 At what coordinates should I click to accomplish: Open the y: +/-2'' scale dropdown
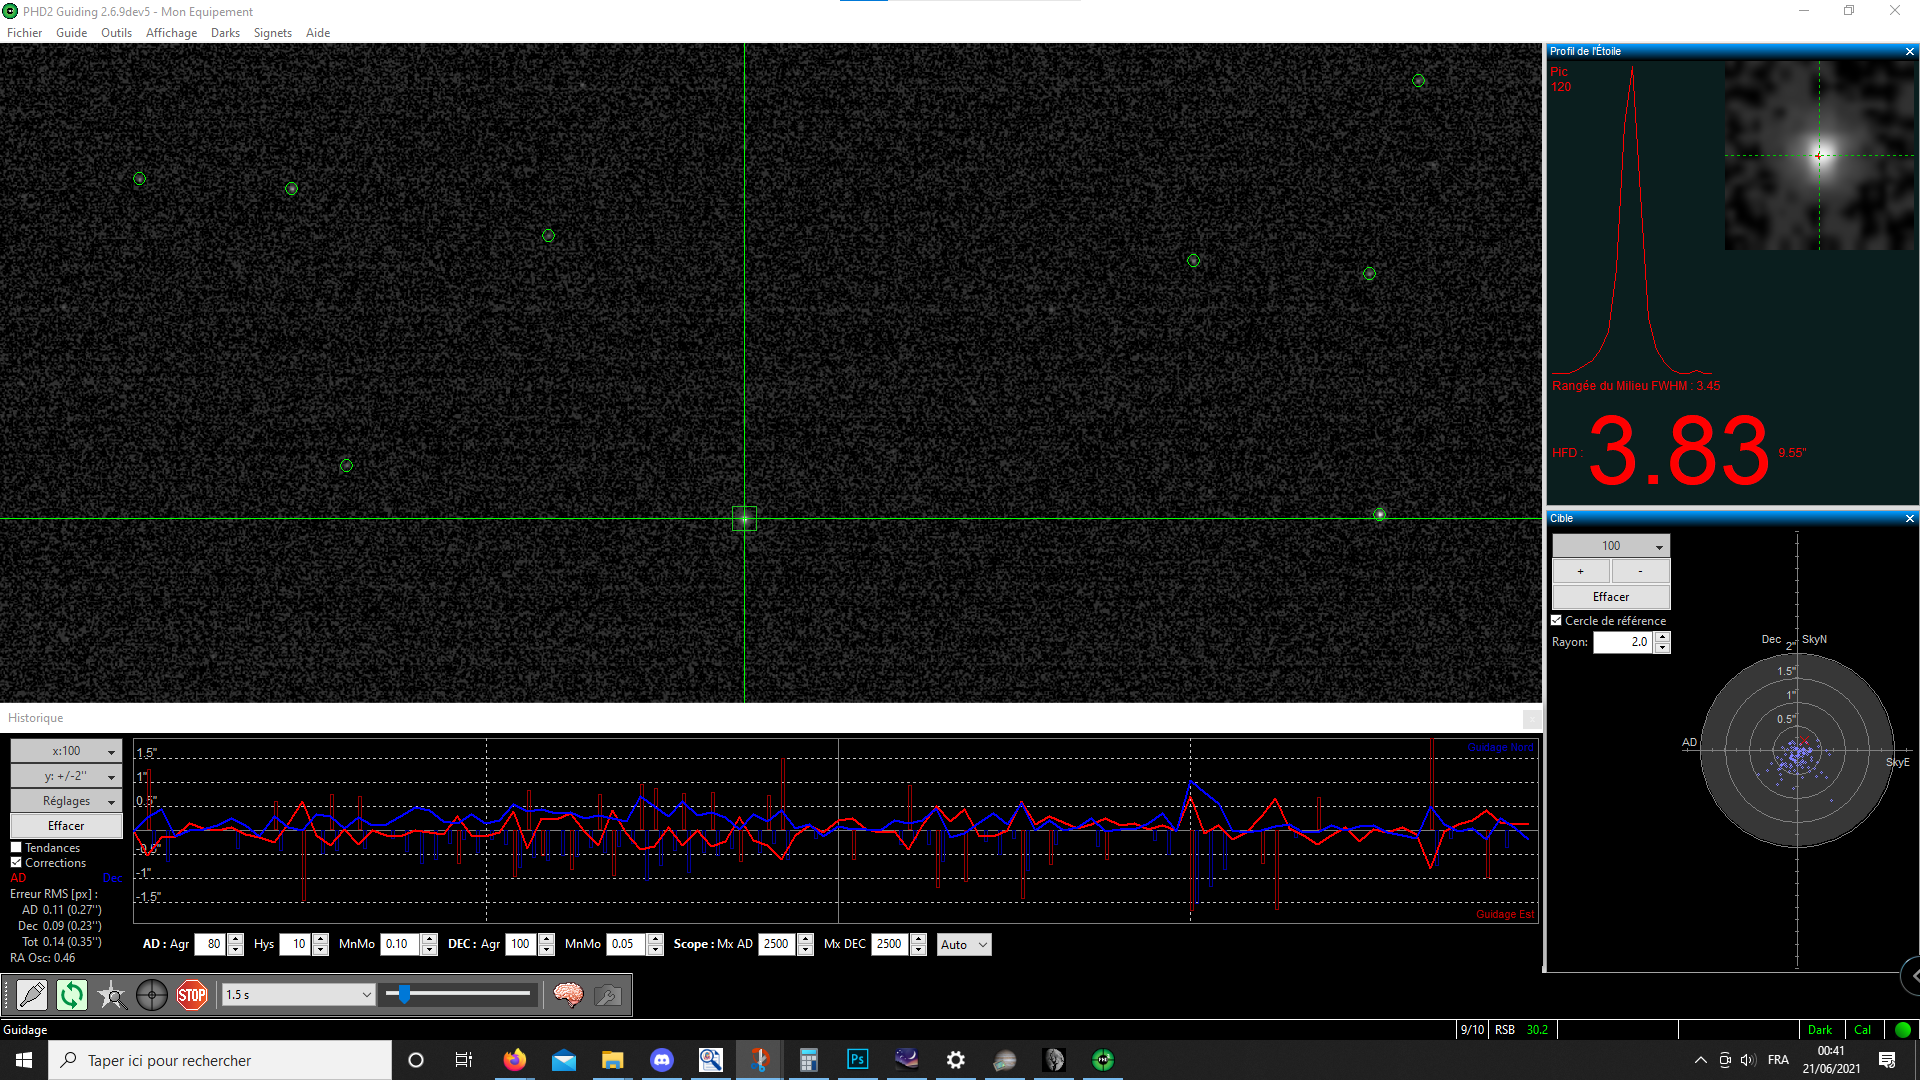tap(66, 776)
